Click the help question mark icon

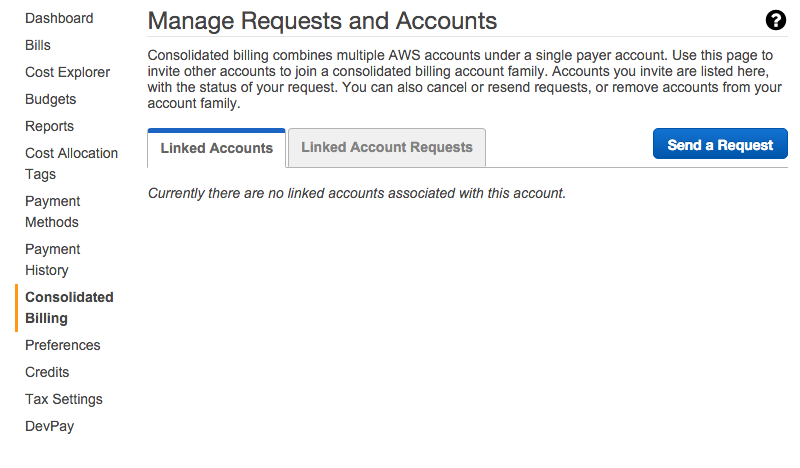tap(776, 20)
